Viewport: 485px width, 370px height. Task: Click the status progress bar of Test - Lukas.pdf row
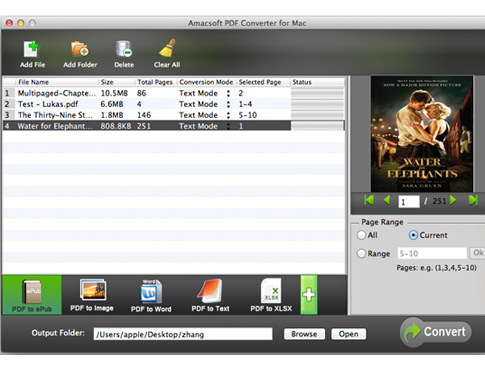tap(317, 104)
